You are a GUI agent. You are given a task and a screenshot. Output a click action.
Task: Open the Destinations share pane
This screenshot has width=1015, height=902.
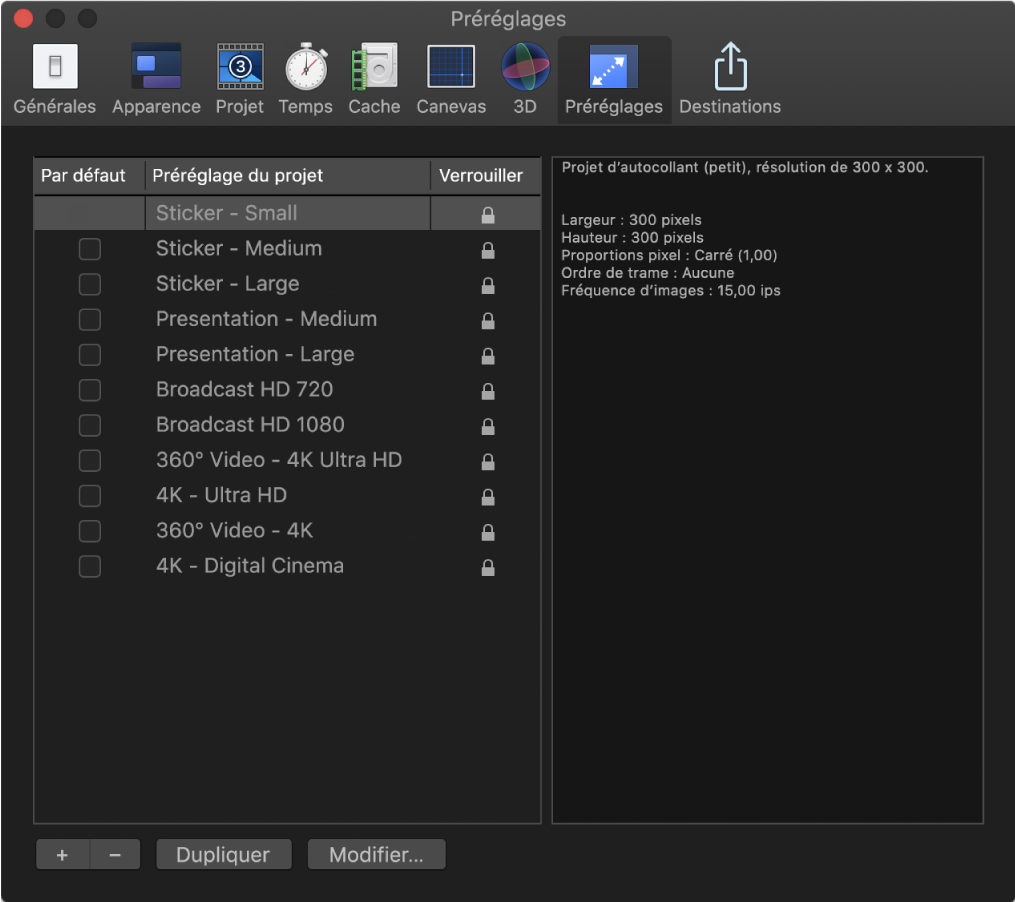coord(730,80)
